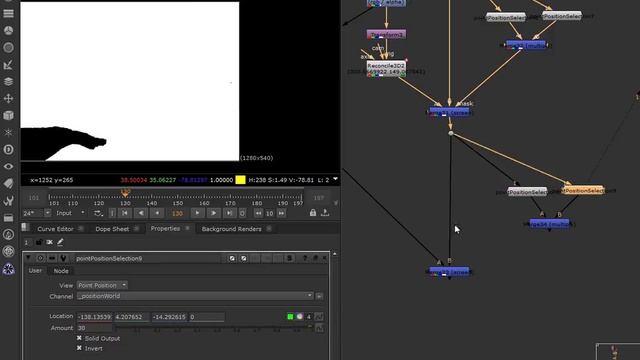Click the animation curve button beside Amount

pos(319,328)
